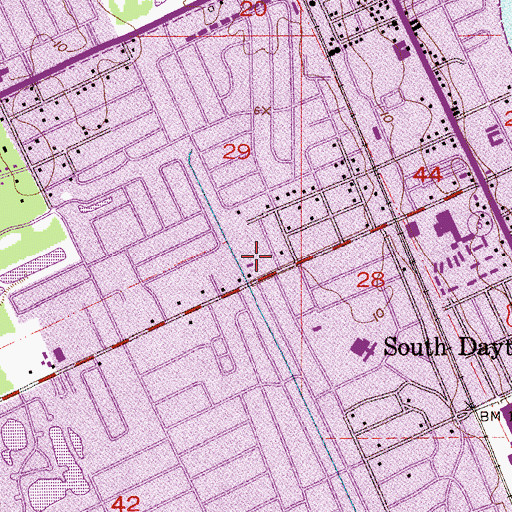
Task: Click the section number 44 label
Action: point(428,175)
